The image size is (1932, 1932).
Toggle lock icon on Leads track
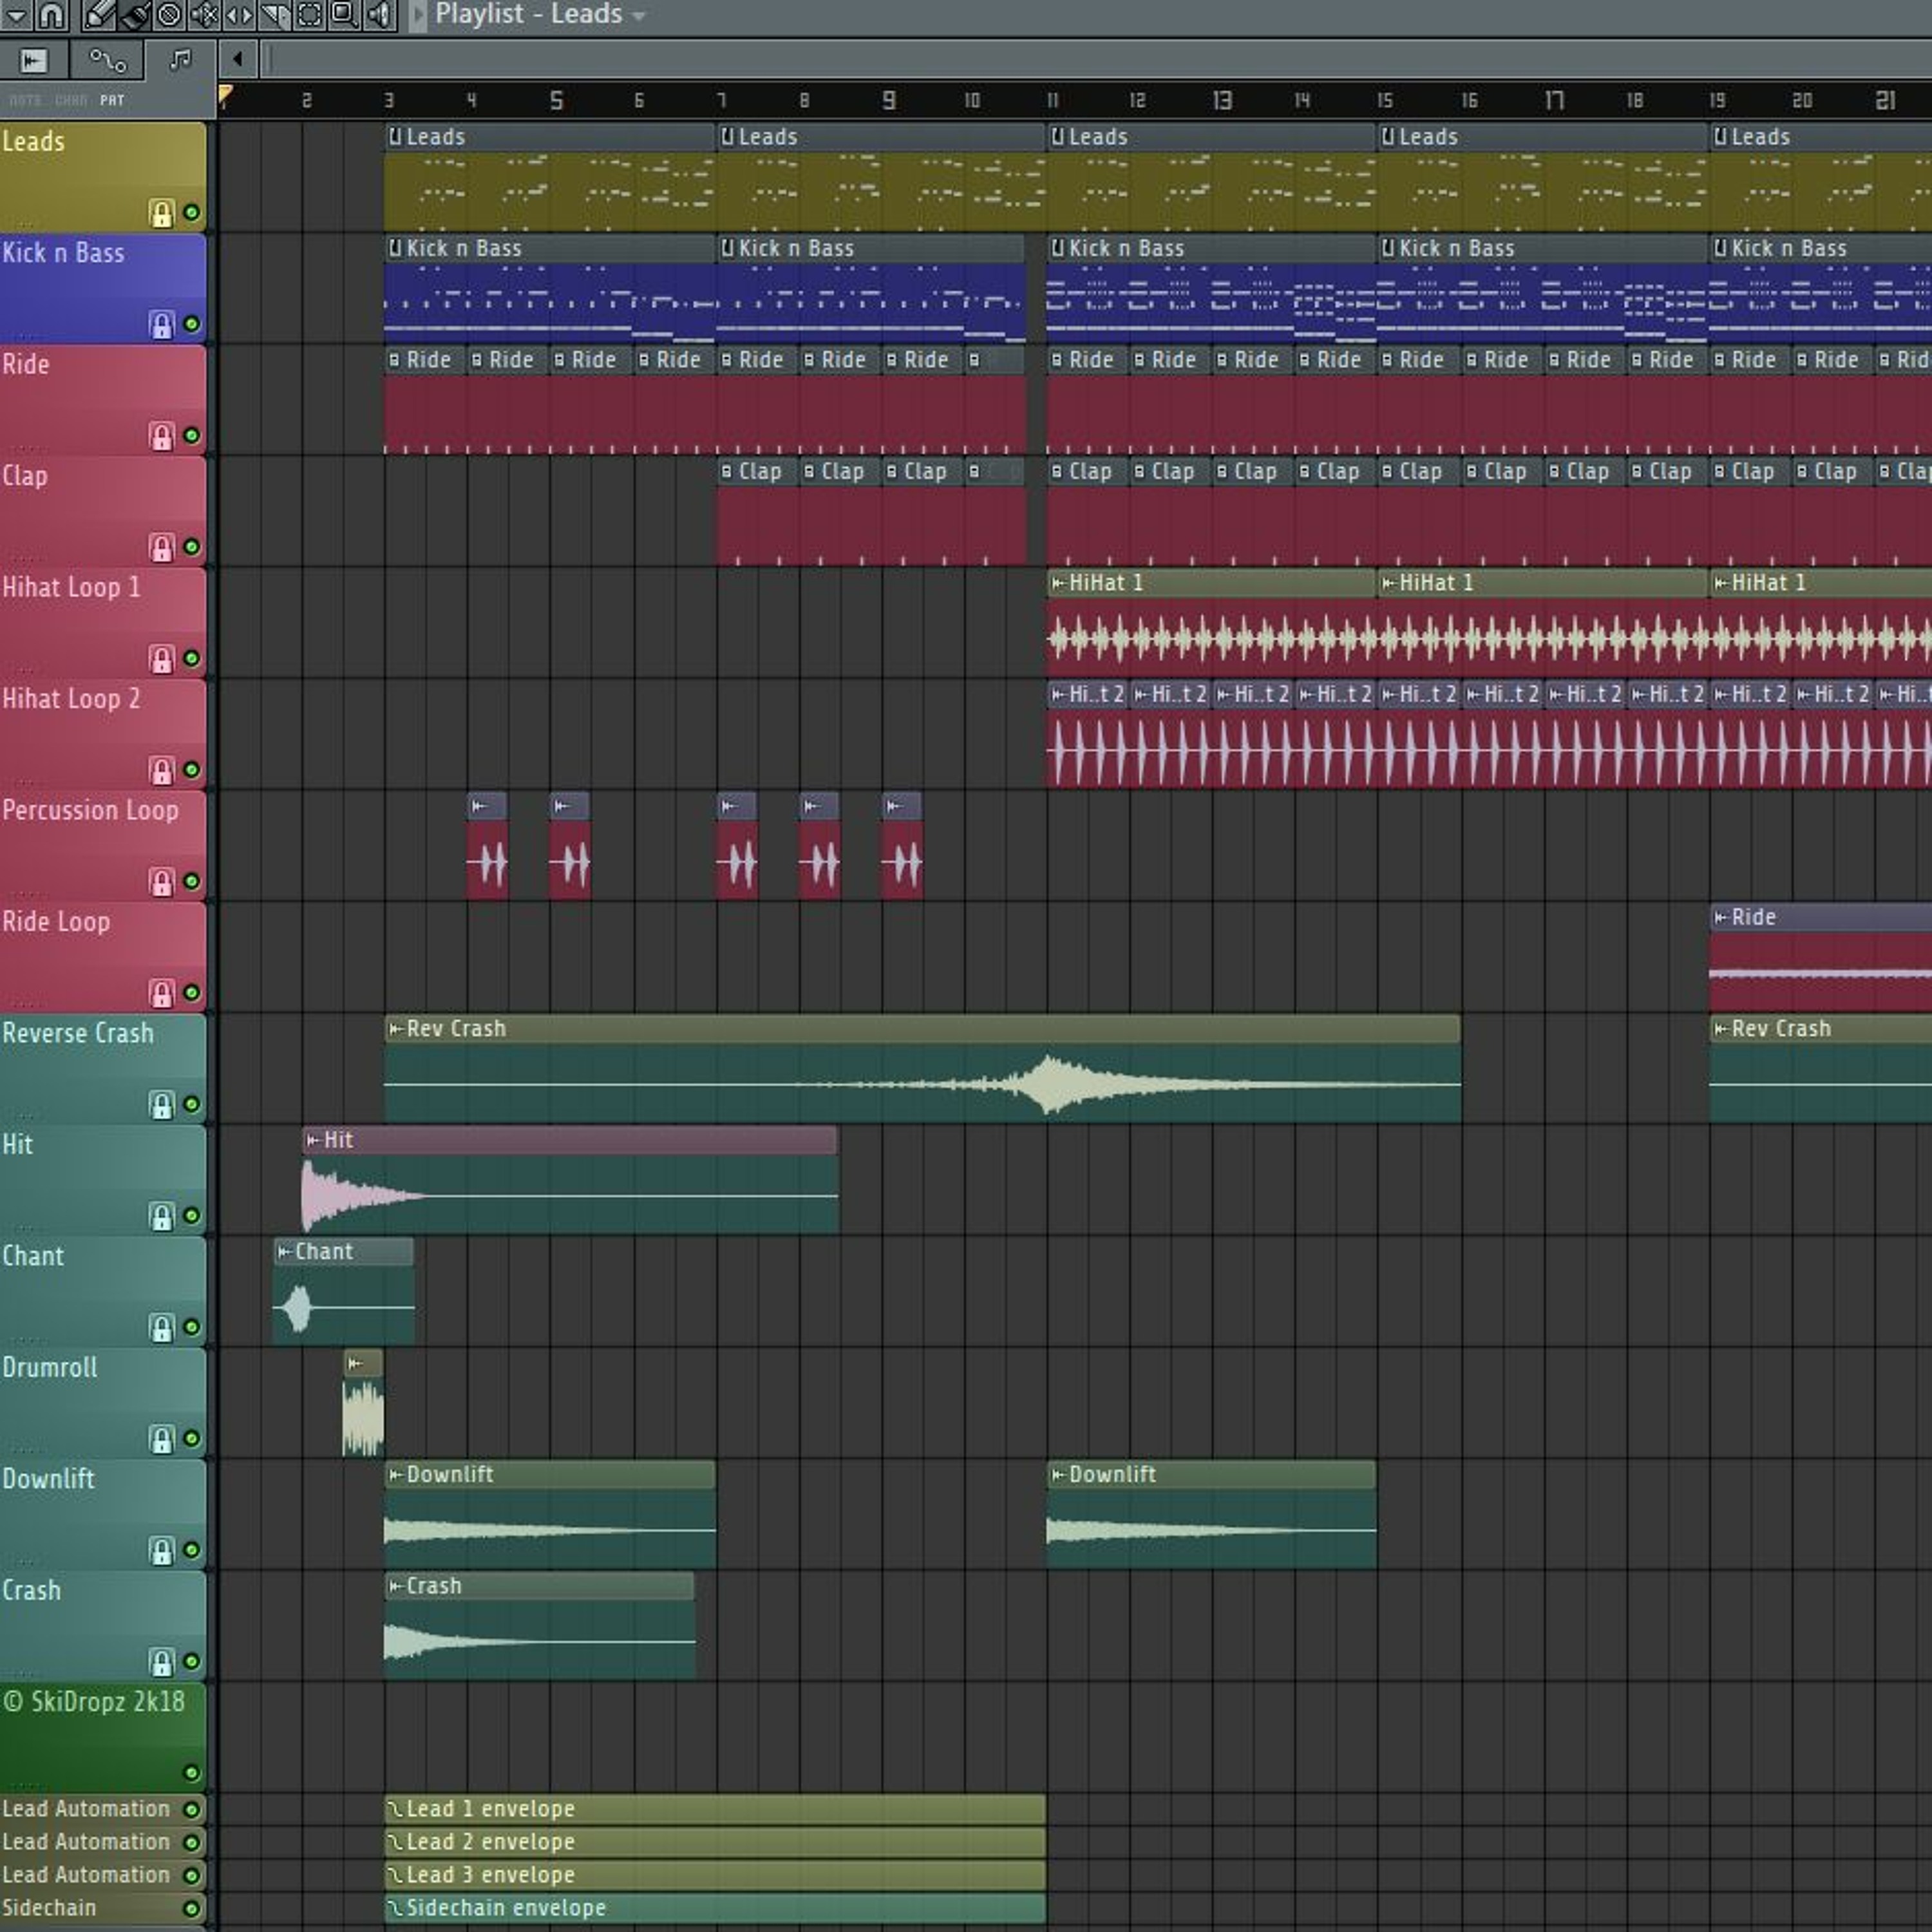pyautogui.click(x=161, y=213)
